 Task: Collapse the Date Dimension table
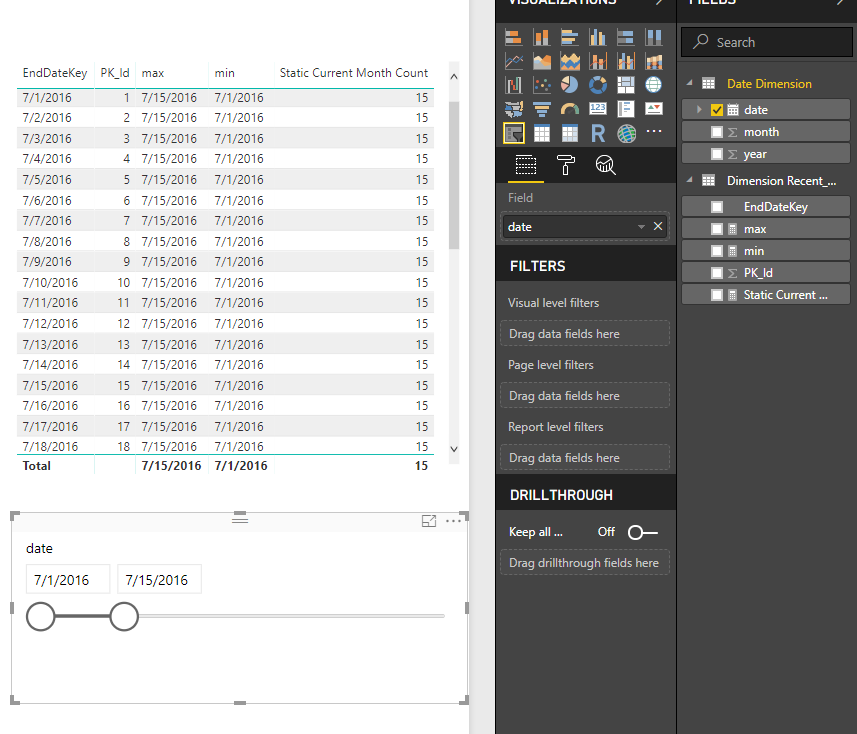(690, 83)
